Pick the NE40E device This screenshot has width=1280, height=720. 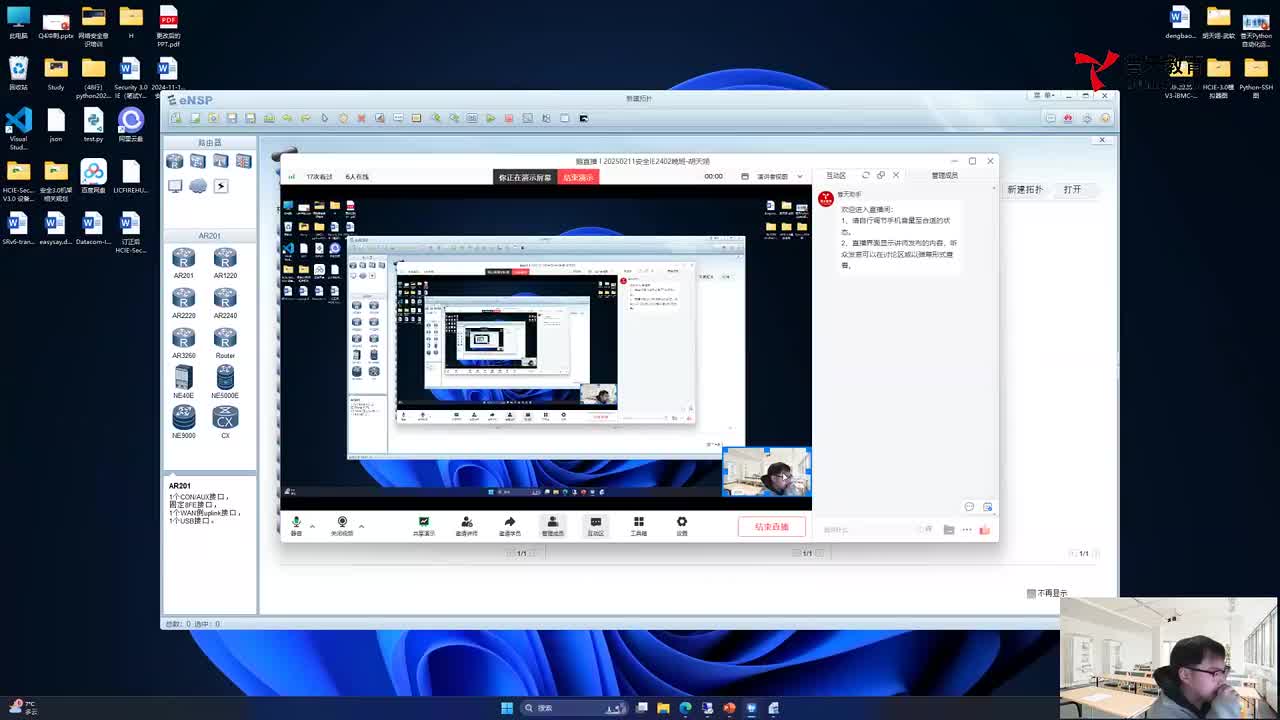pyautogui.click(x=183, y=383)
